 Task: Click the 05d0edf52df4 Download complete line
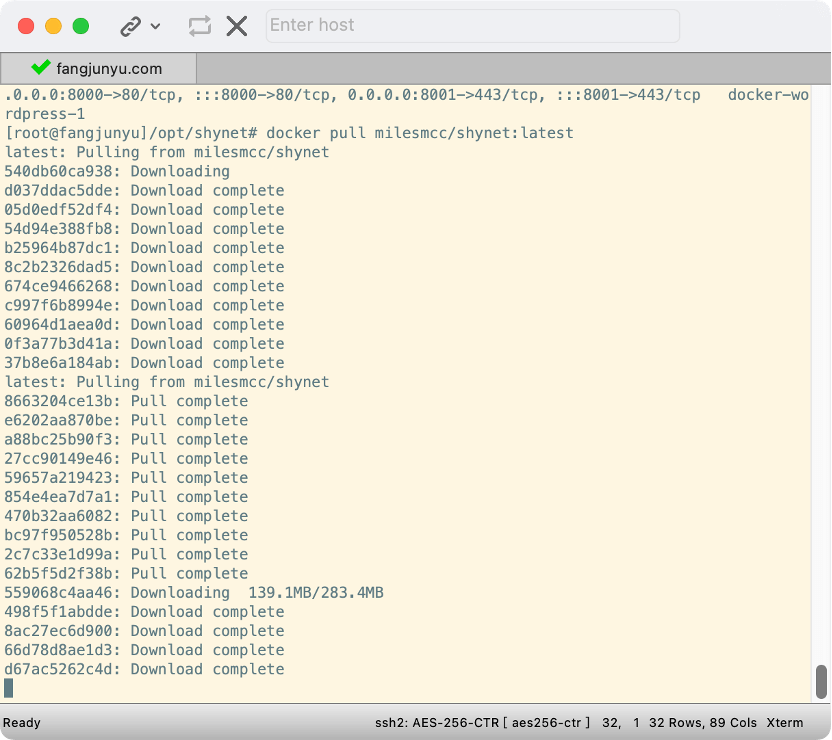(144, 210)
